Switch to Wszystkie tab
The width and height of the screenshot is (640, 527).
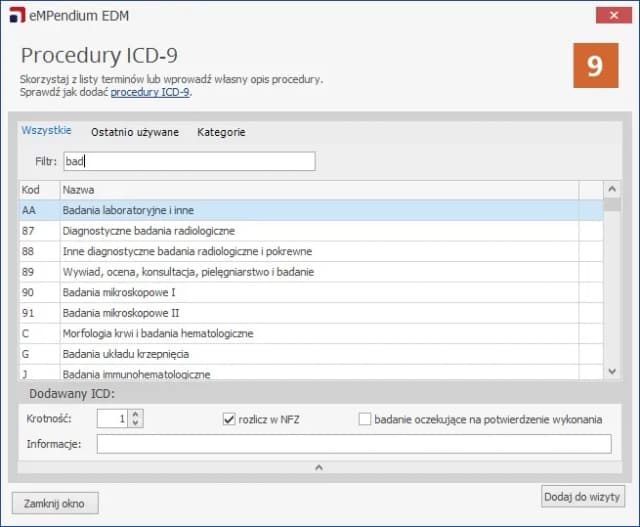[46, 131]
